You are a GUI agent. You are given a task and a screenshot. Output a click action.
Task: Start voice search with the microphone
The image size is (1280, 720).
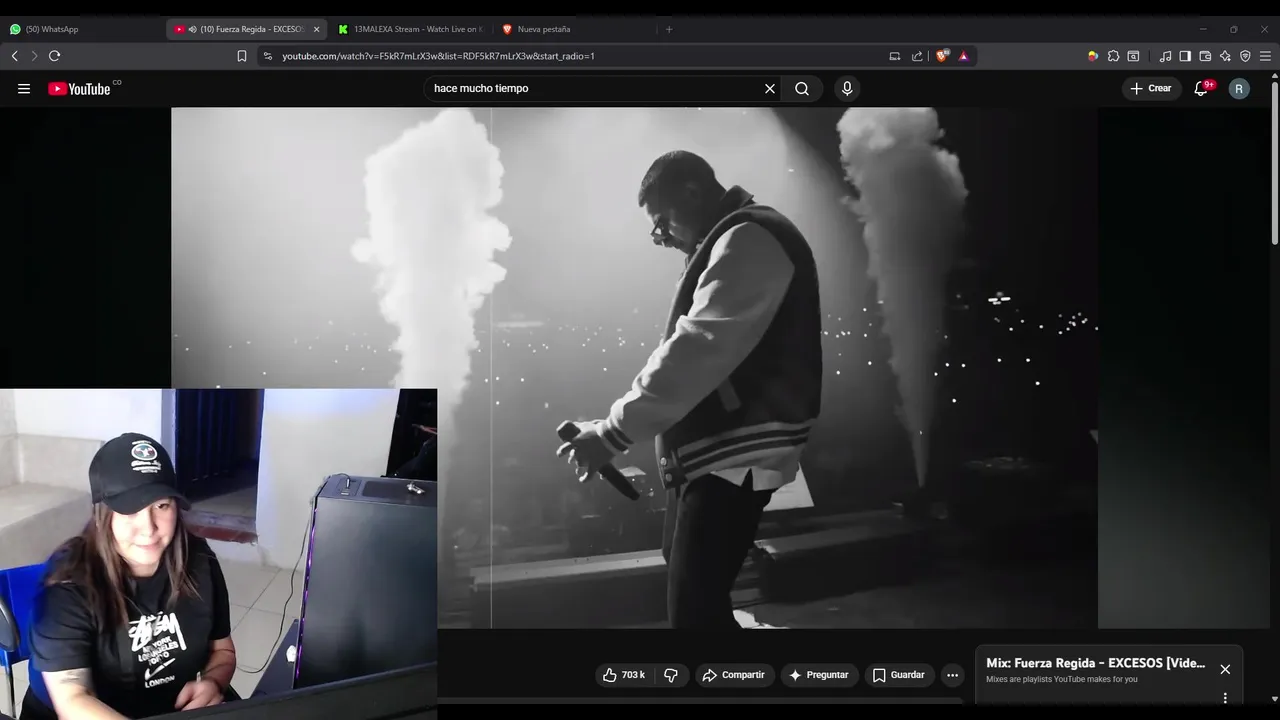(x=847, y=88)
